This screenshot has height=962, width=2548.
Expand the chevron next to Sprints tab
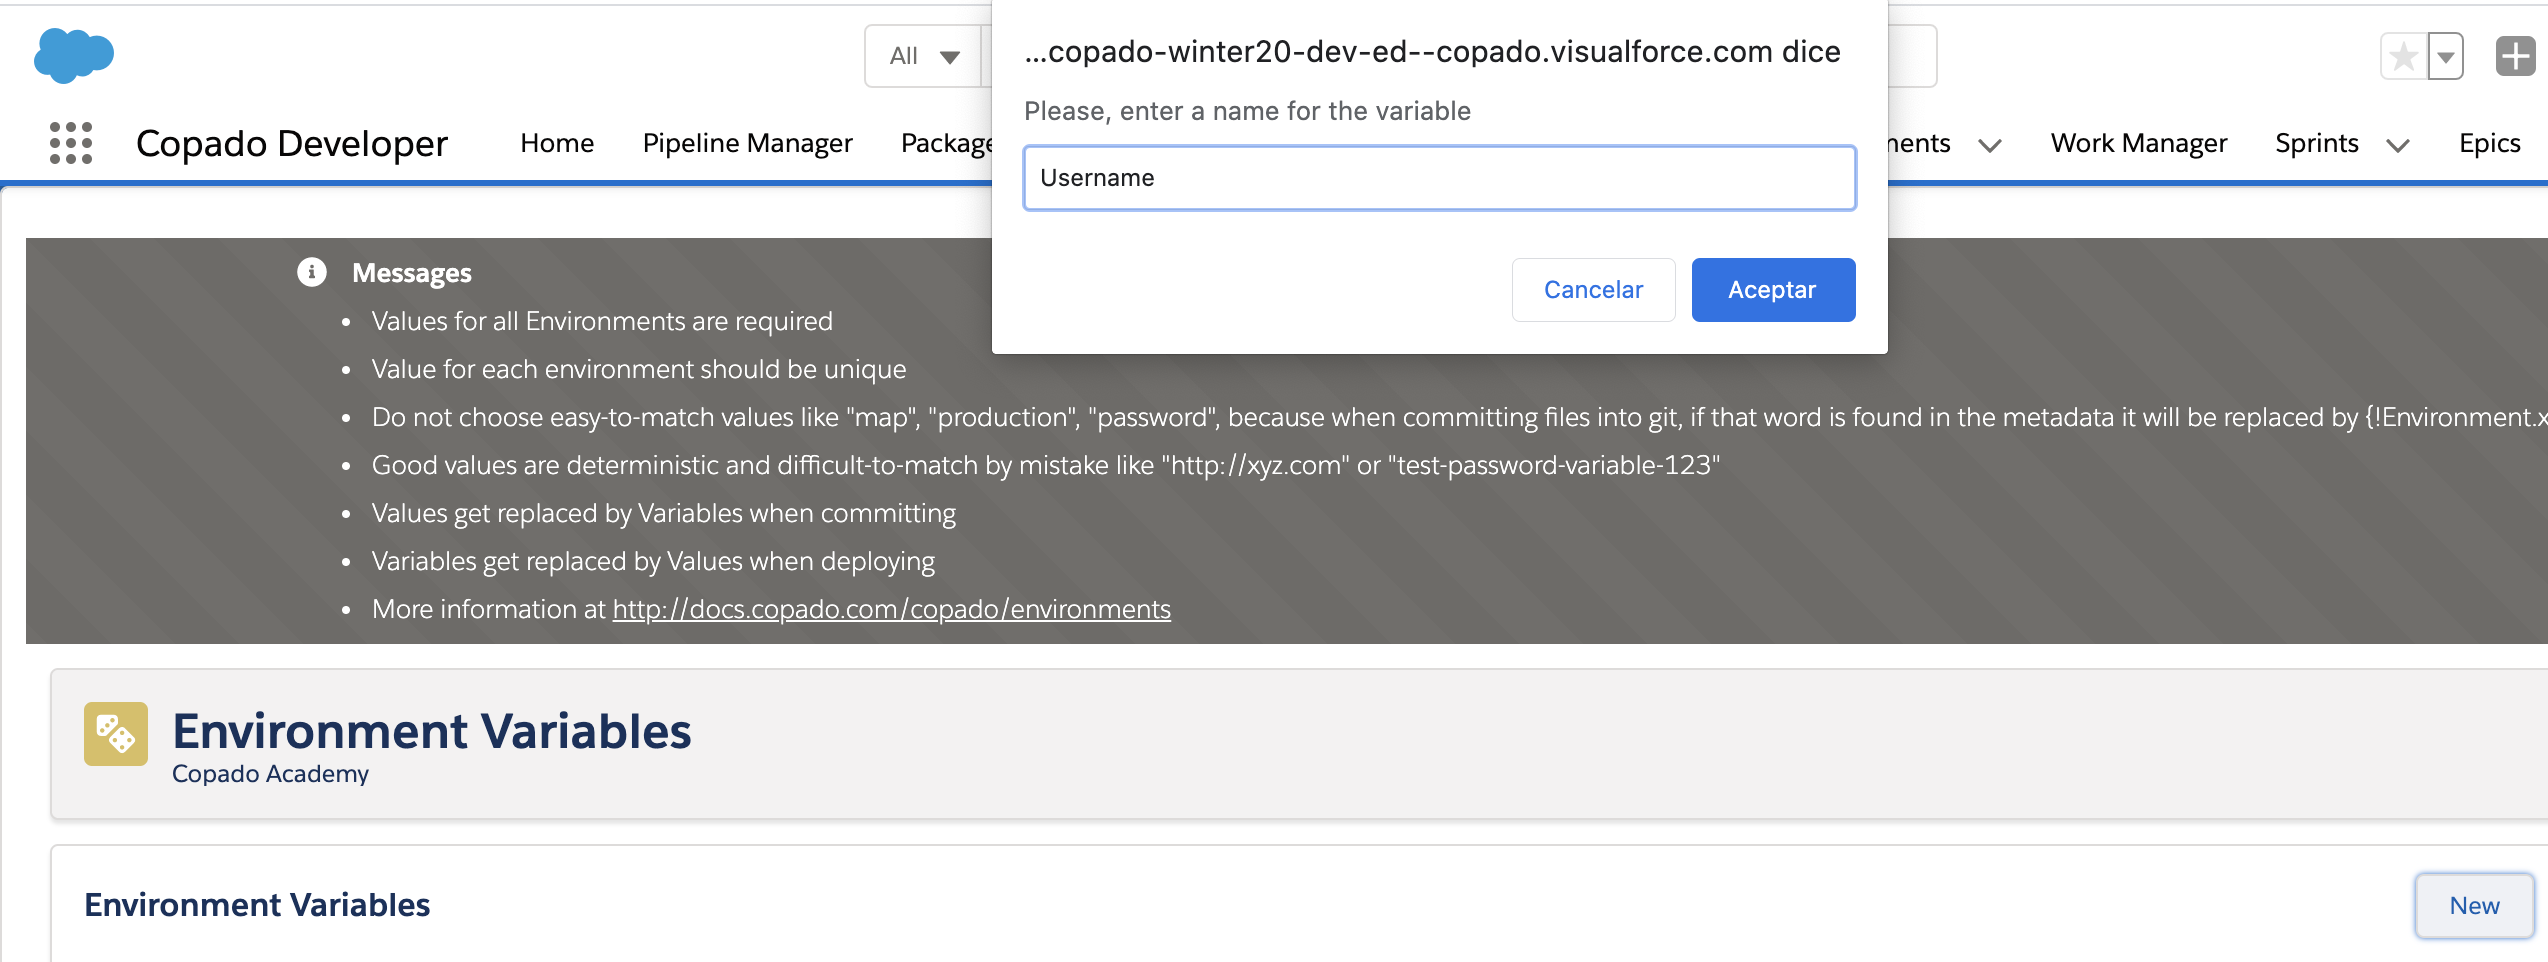[x=2398, y=146]
